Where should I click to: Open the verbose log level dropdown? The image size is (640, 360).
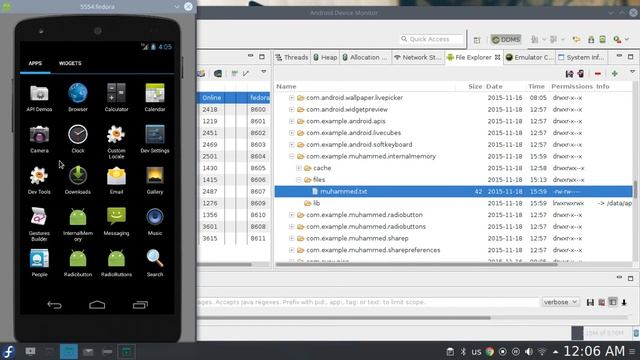coord(560,302)
